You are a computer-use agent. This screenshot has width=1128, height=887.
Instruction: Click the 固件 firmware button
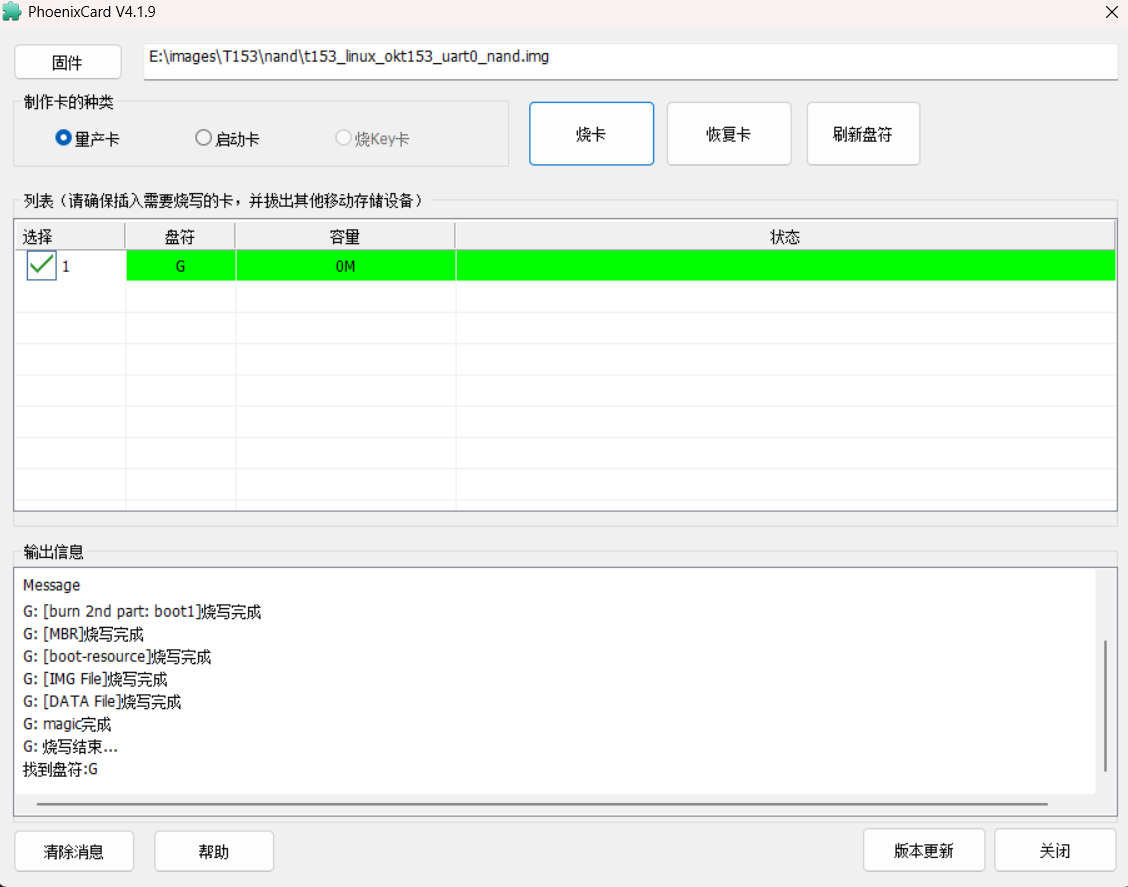tap(67, 62)
